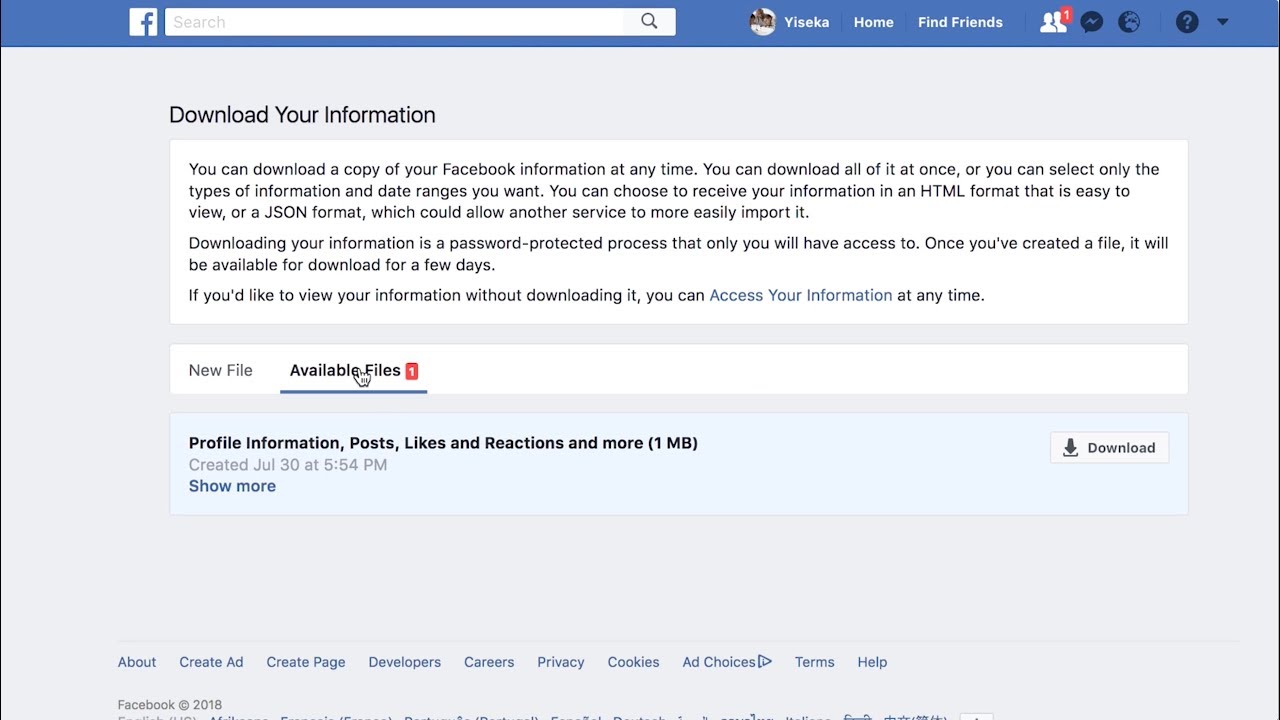
Task: Click the Created Jul 30 timestamp text
Action: (288, 465)
